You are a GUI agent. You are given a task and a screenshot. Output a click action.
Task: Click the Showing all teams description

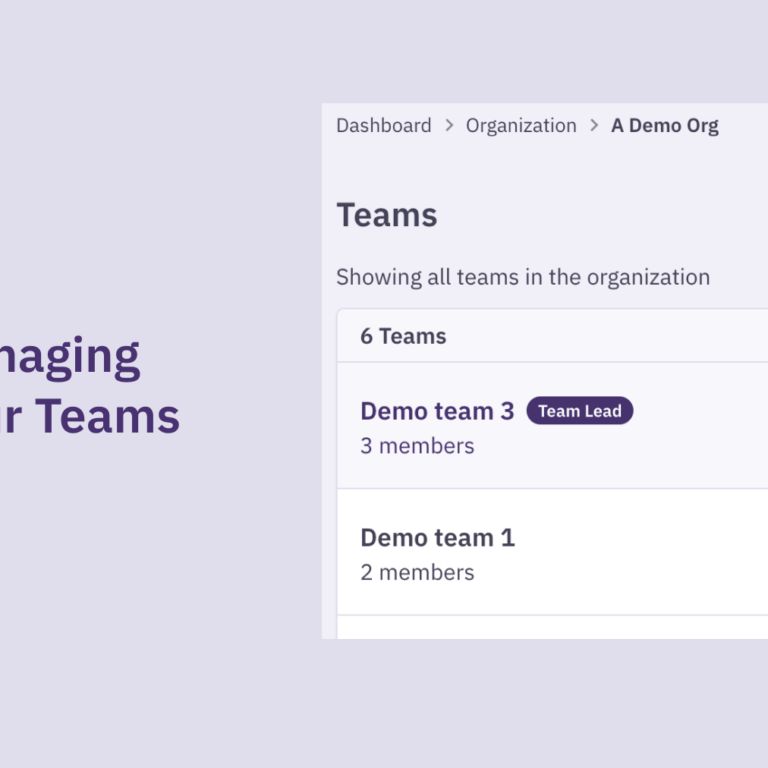[522, 277]
